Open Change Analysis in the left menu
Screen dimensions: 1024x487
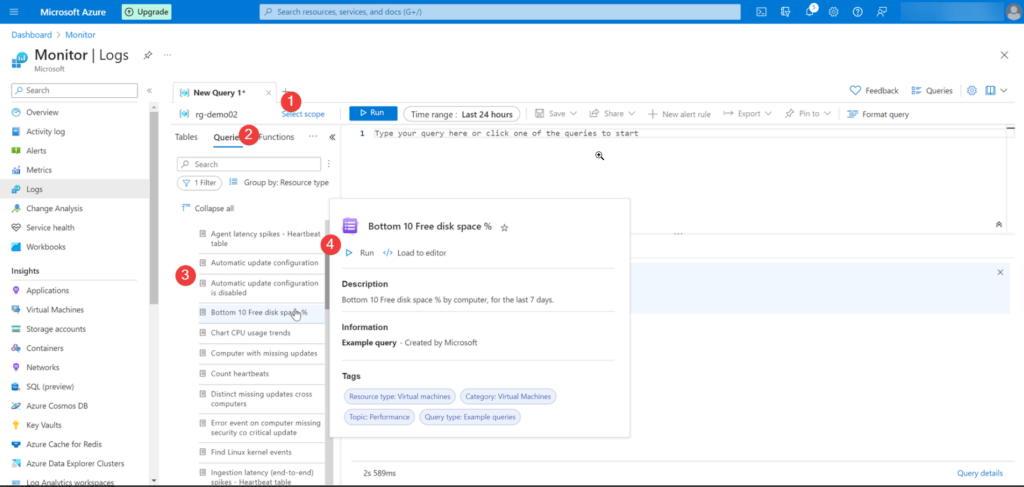point(54,208)
